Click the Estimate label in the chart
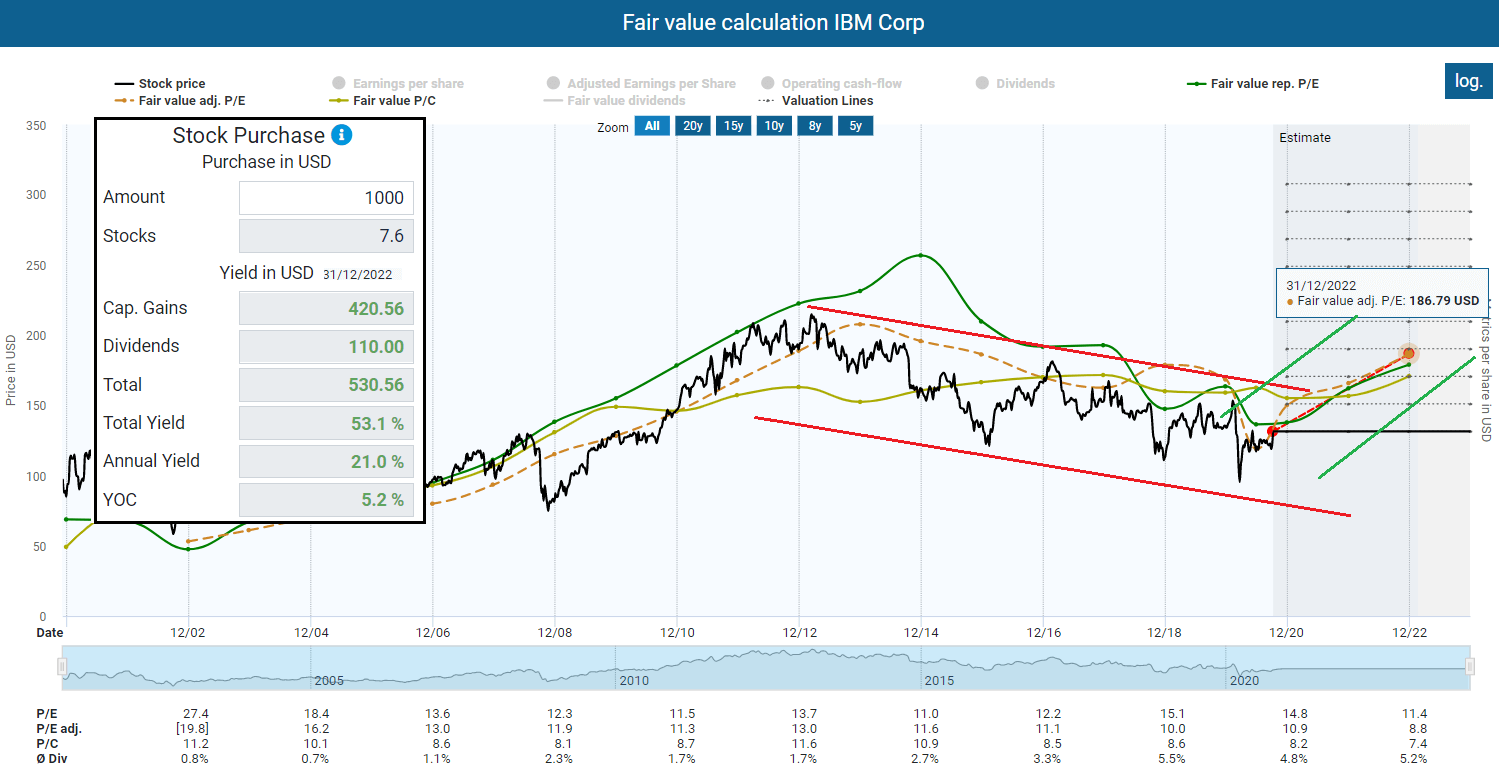Viewport: 1499px width, 777px height. click(x=1305, y=138)
